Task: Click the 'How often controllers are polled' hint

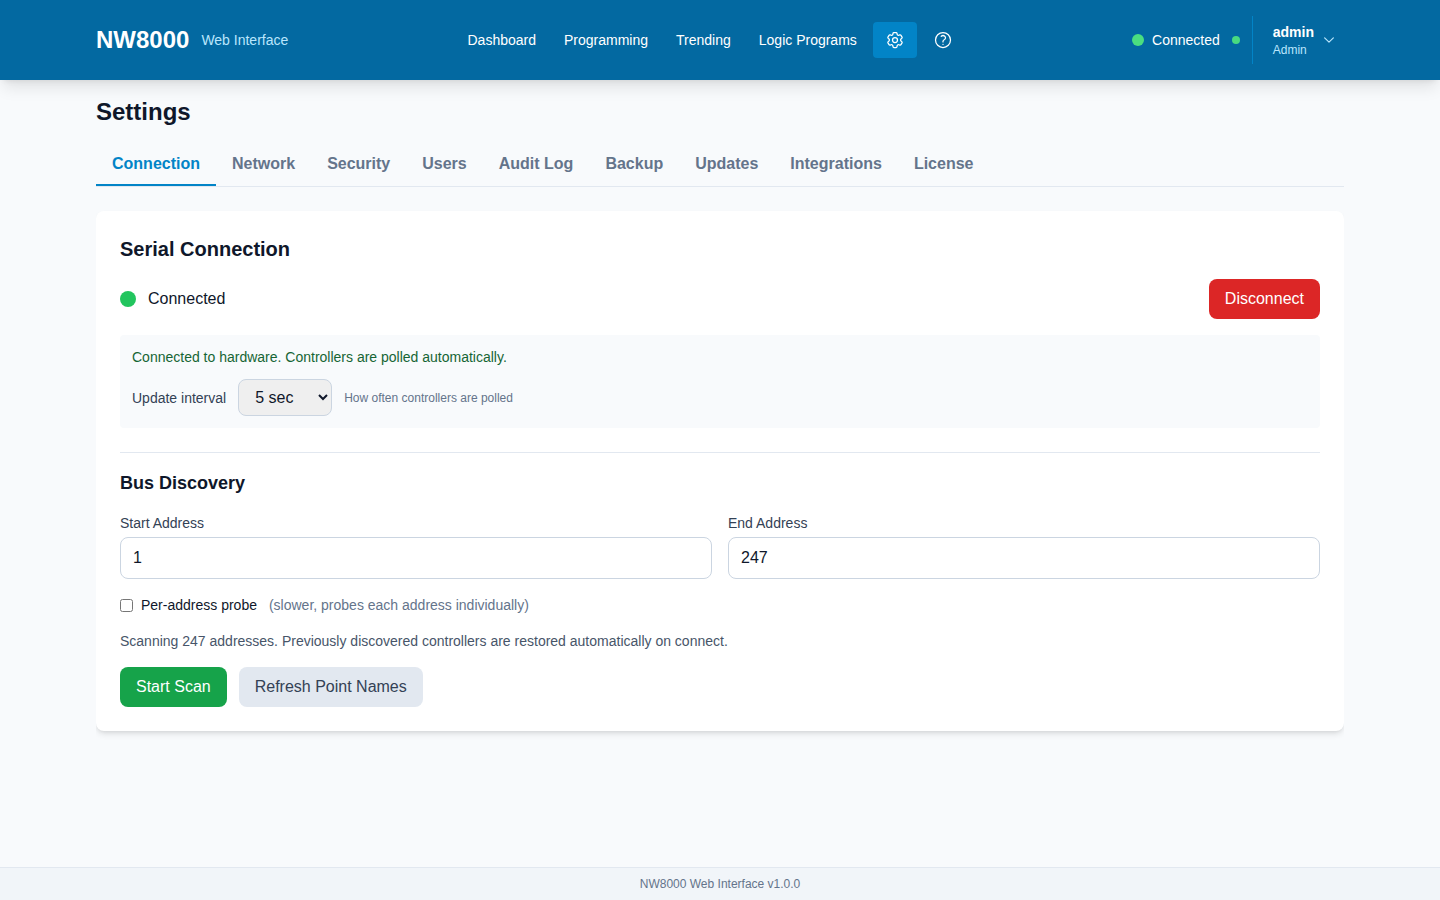Action: [428, 398]
